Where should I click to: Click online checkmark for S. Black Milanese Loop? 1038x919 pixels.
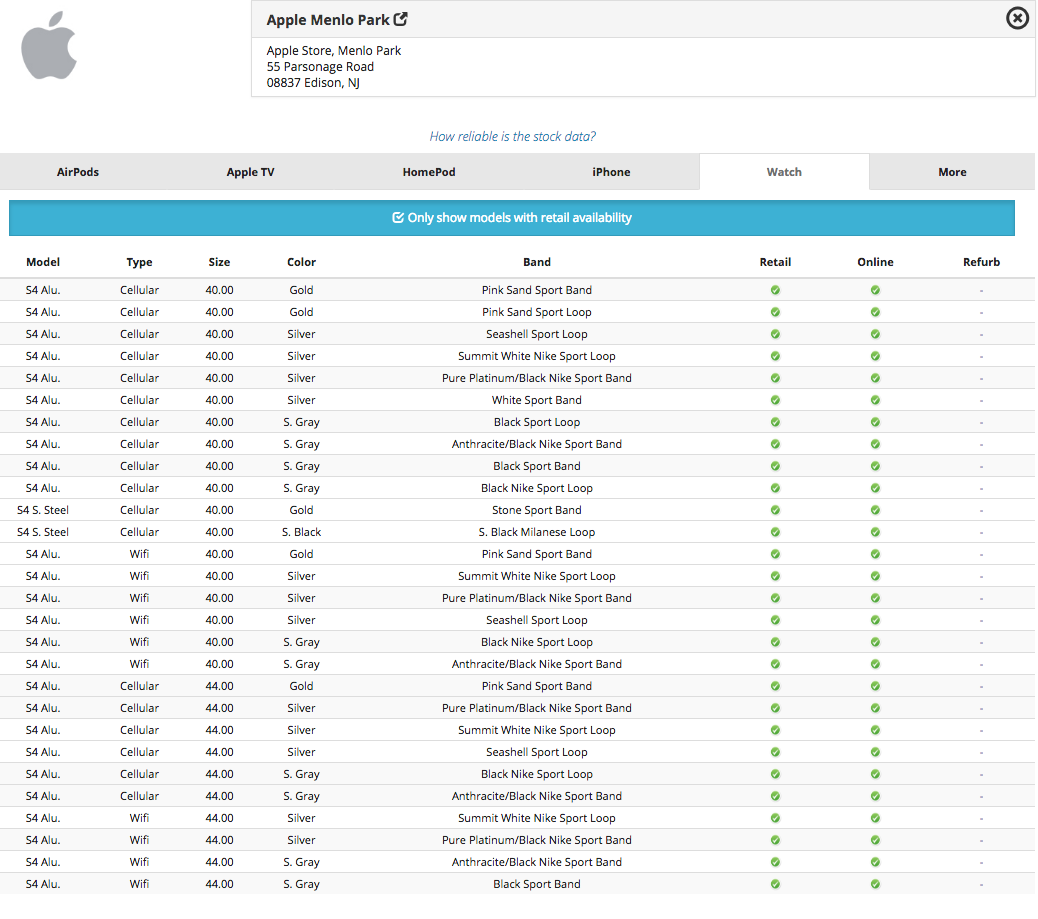tap(875, 532)
